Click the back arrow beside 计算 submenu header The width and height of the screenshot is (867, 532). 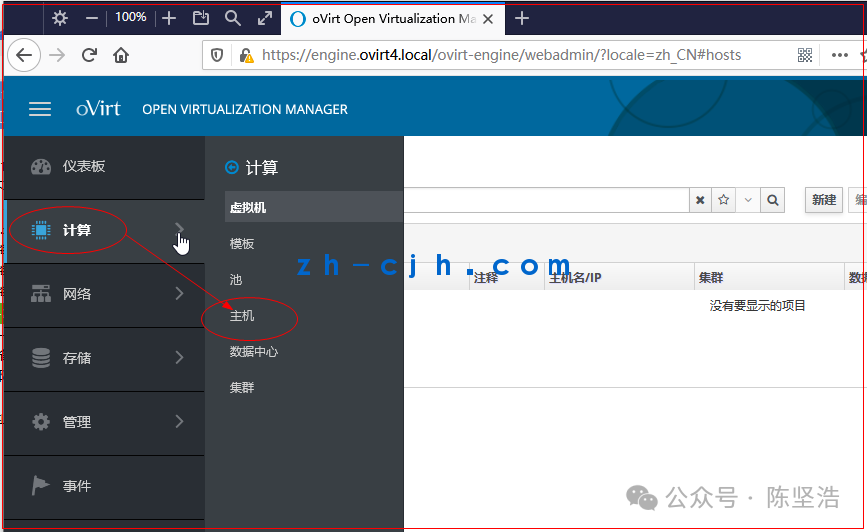[x=232, y=167]
